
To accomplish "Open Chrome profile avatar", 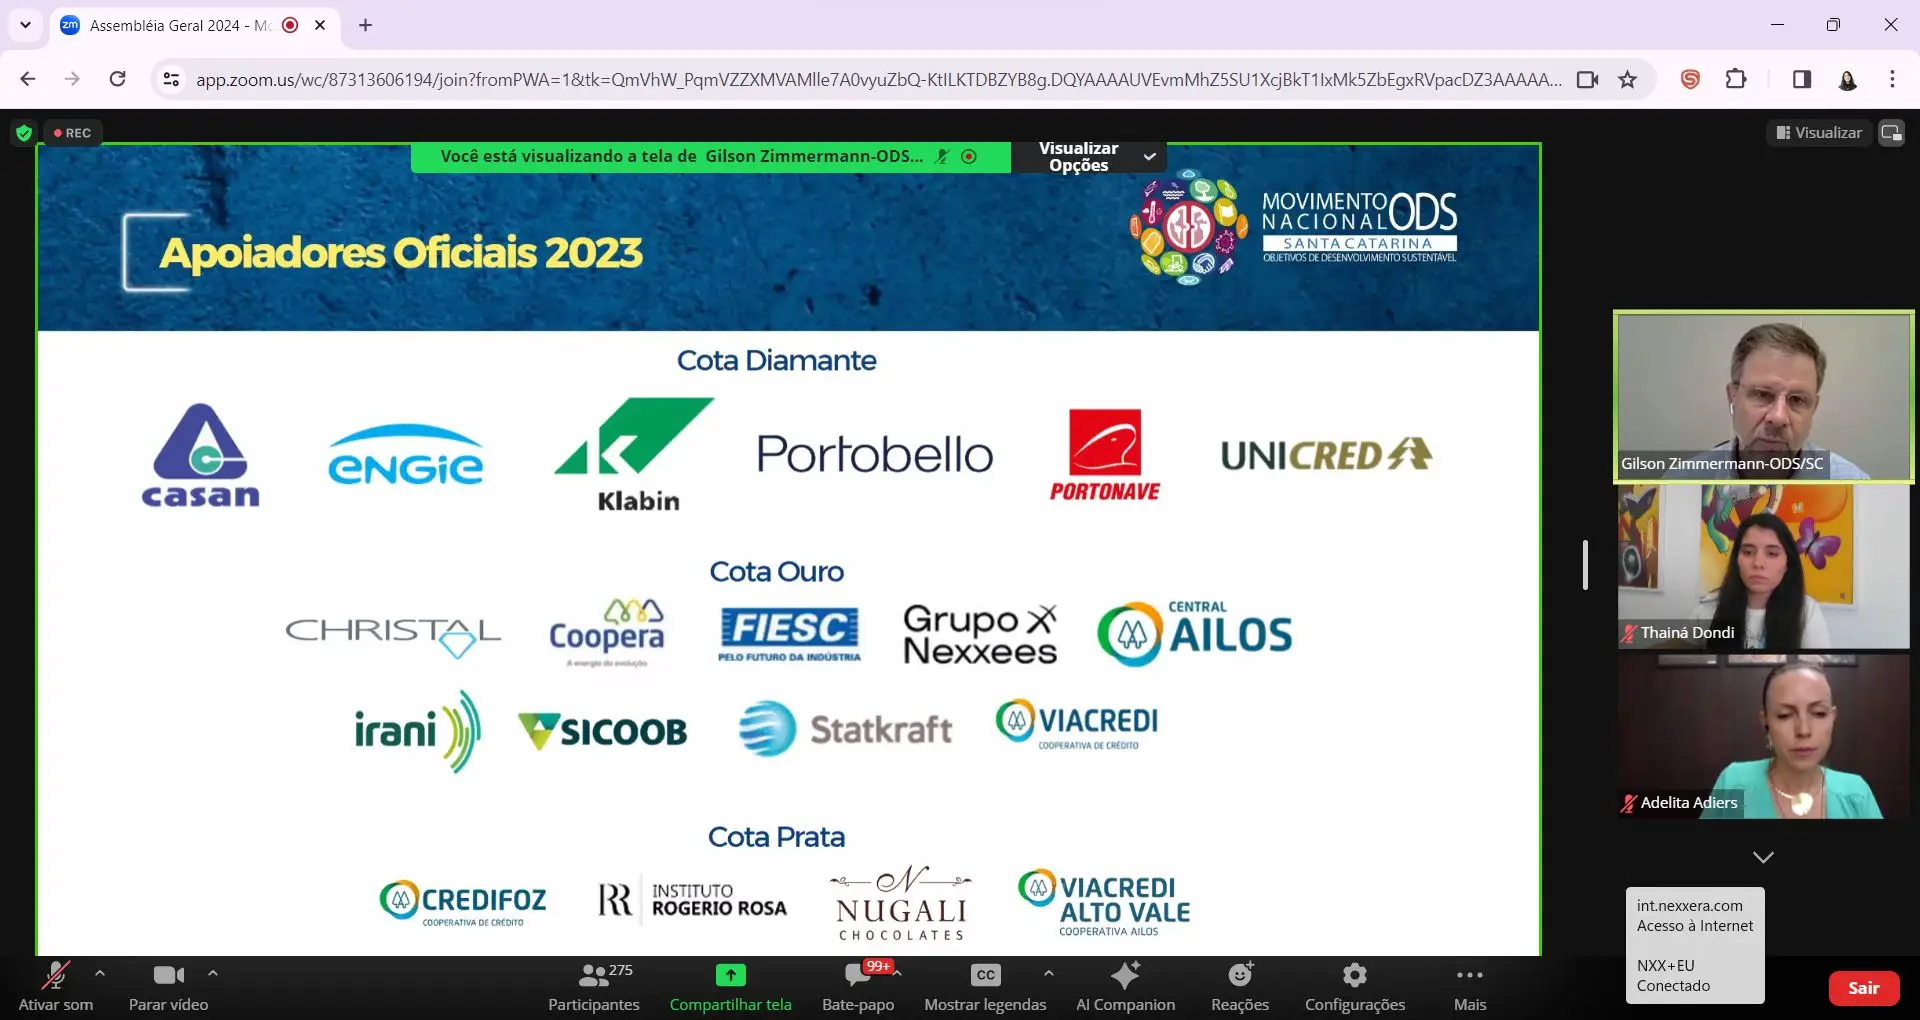I will (1848, 79).
